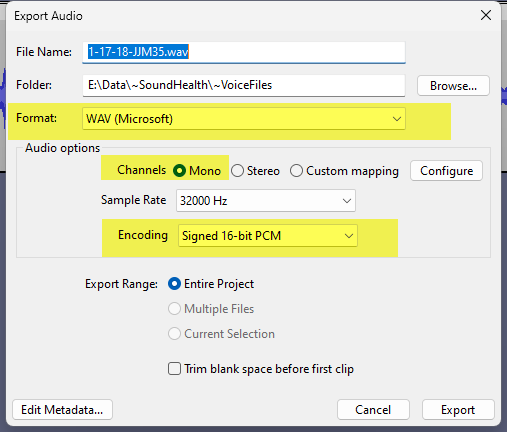Click the Sample Rate chevron arrow
Image resolution: width=507 pixels, height=432 pixels.
[347, 201]
